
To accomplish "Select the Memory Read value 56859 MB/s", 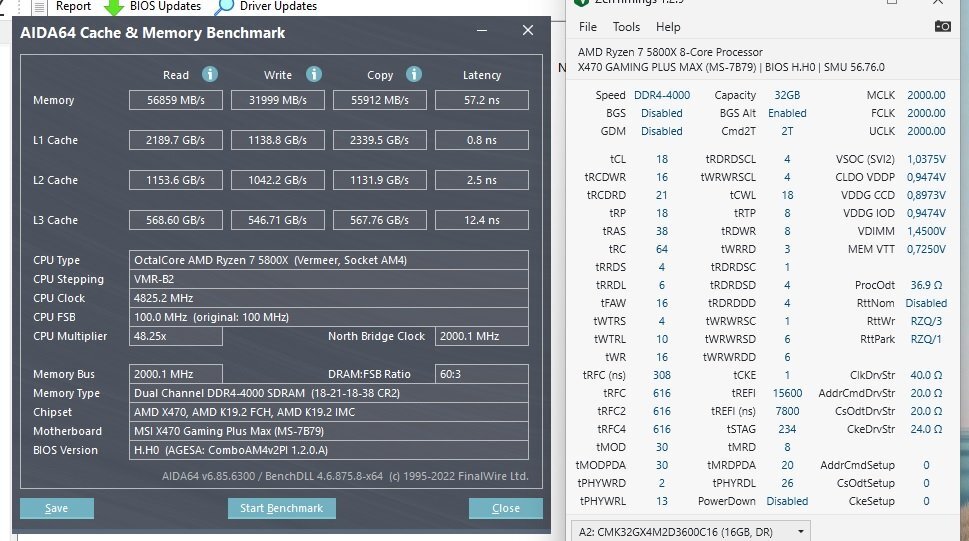I will click(176, 100).
